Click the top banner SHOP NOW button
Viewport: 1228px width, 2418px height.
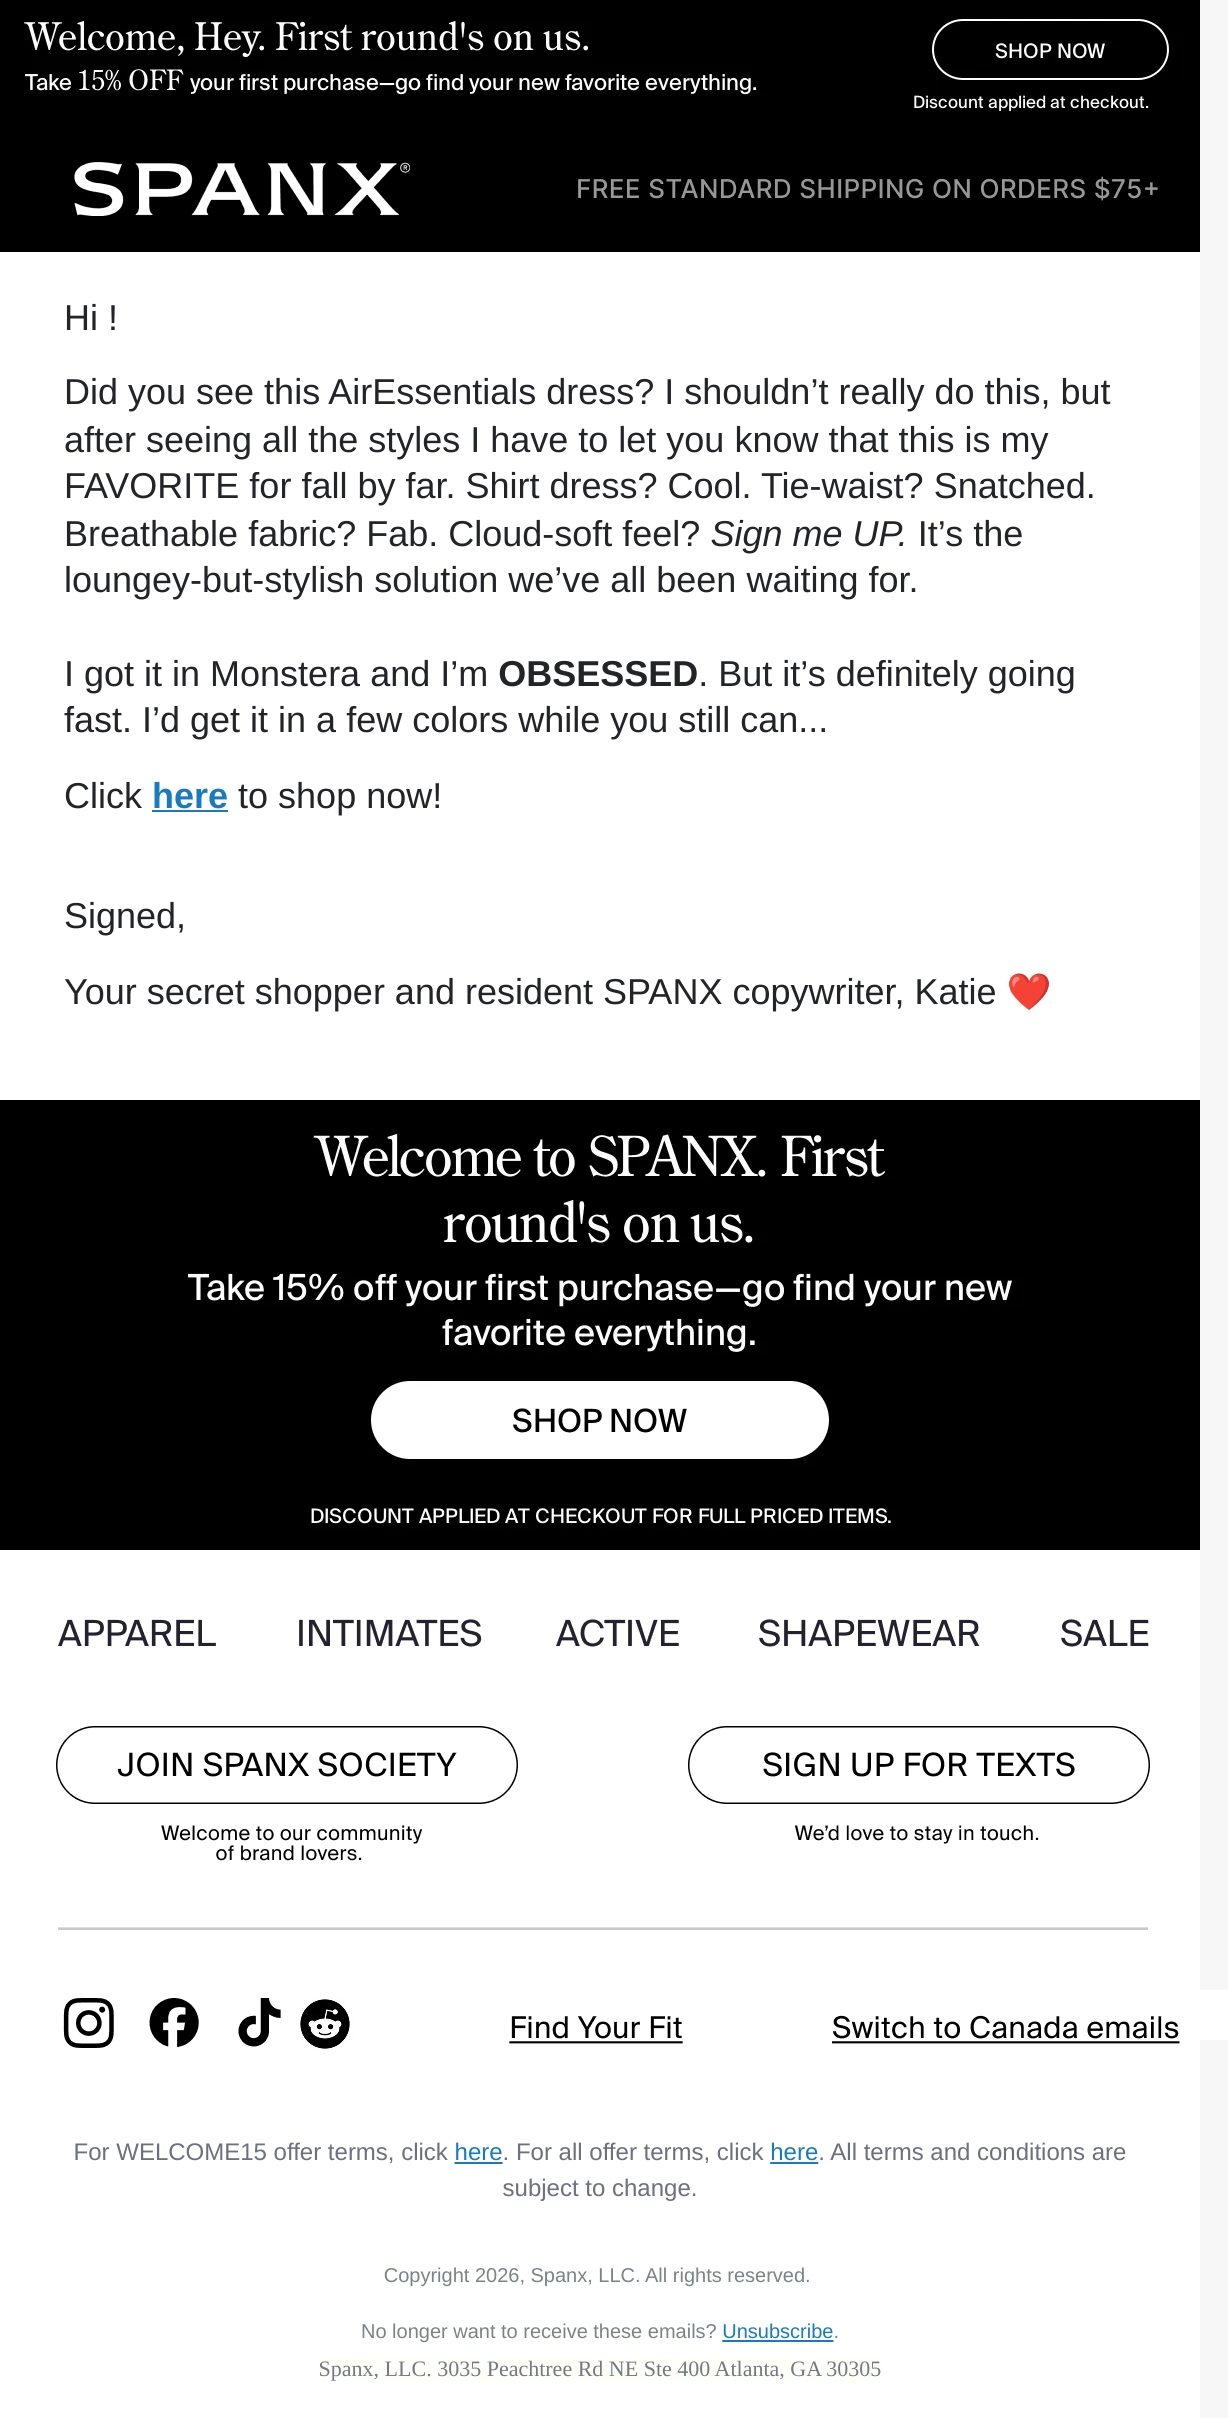[1050, 50]
